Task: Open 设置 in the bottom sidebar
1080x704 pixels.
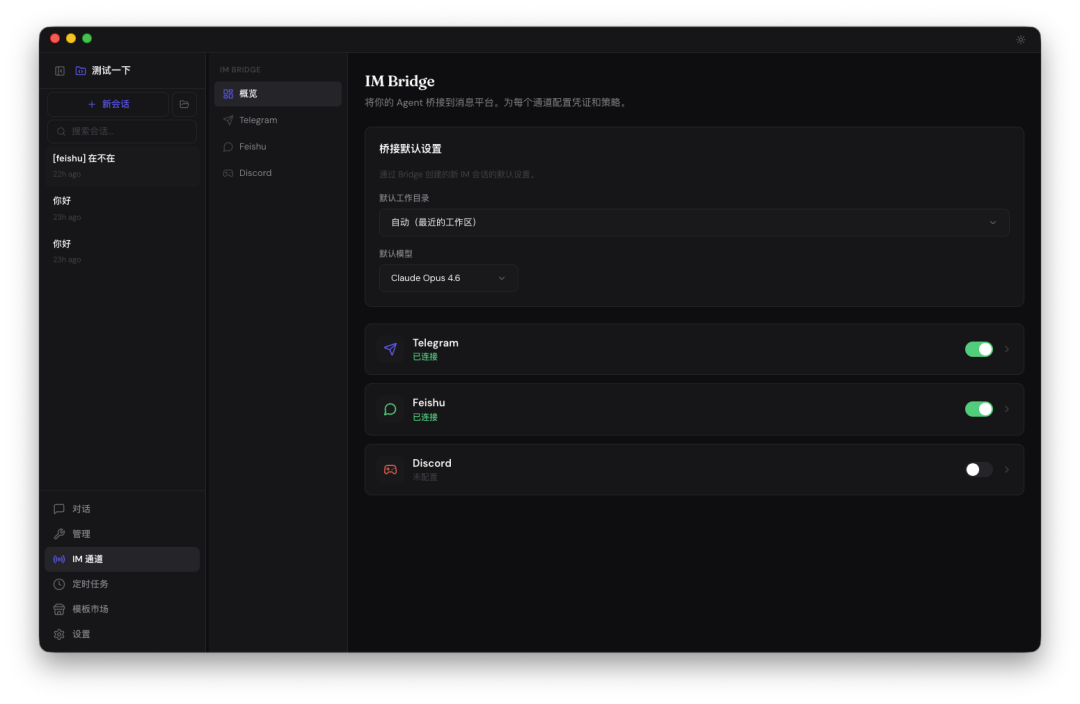Action: point(80,634)
